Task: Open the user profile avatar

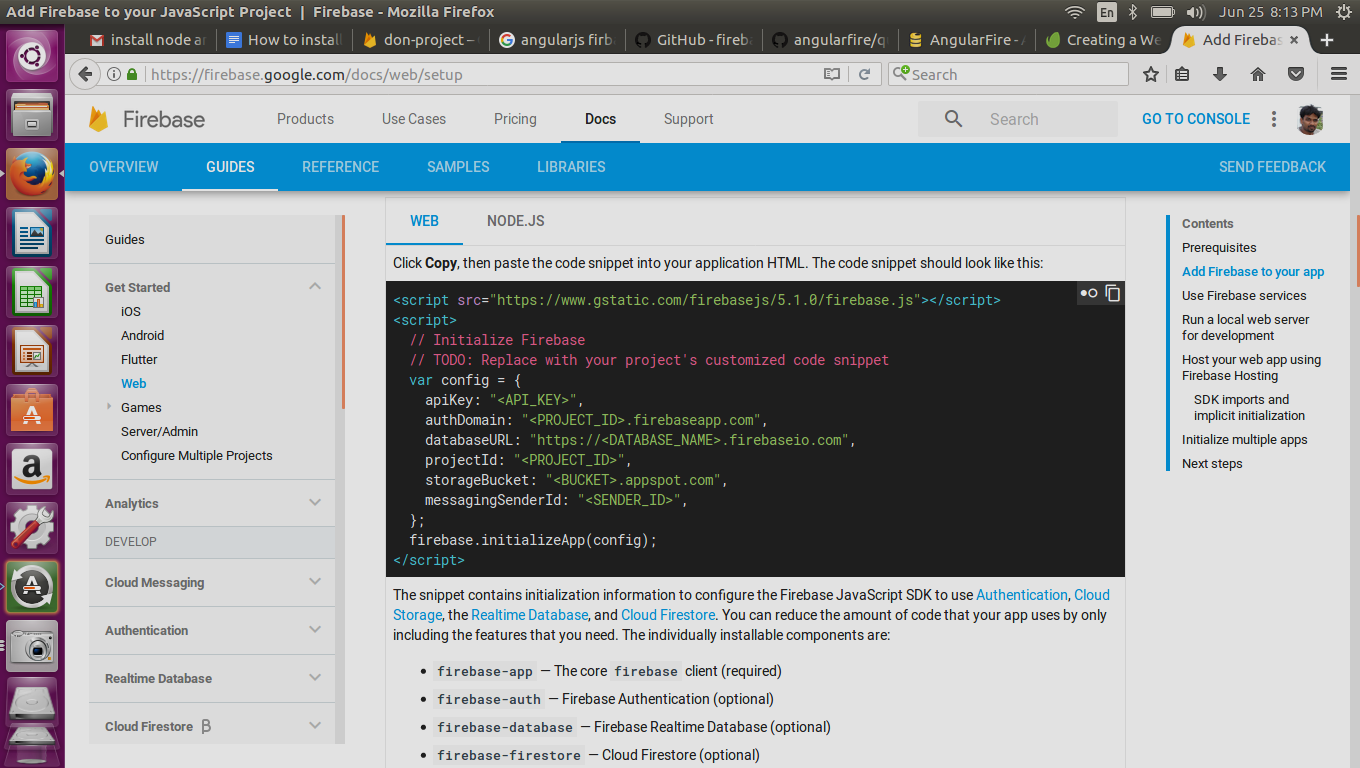Action: point(1310,119)
